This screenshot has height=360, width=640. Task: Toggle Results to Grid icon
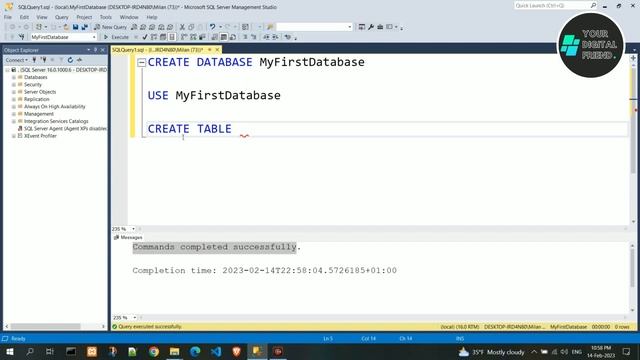[x=224, y=37]
